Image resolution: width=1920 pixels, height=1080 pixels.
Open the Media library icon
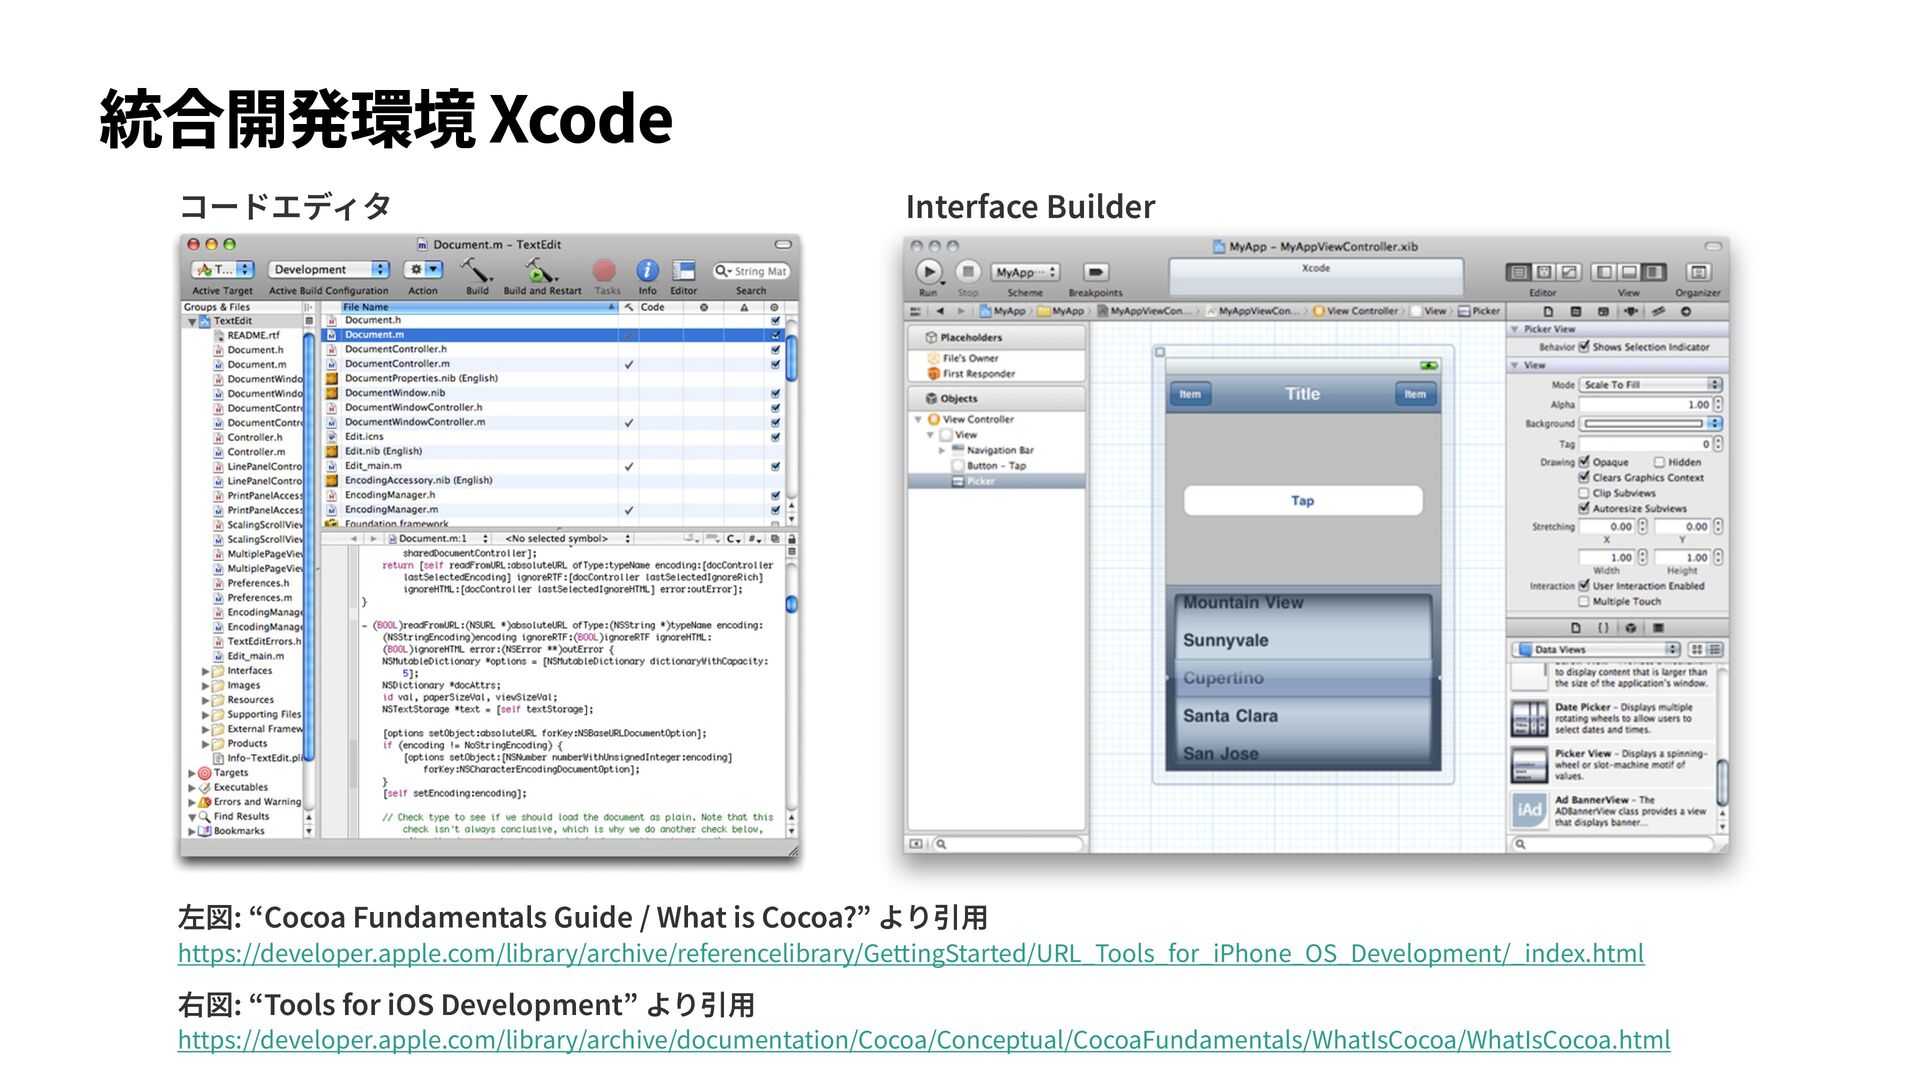[x=1658, y=628]
